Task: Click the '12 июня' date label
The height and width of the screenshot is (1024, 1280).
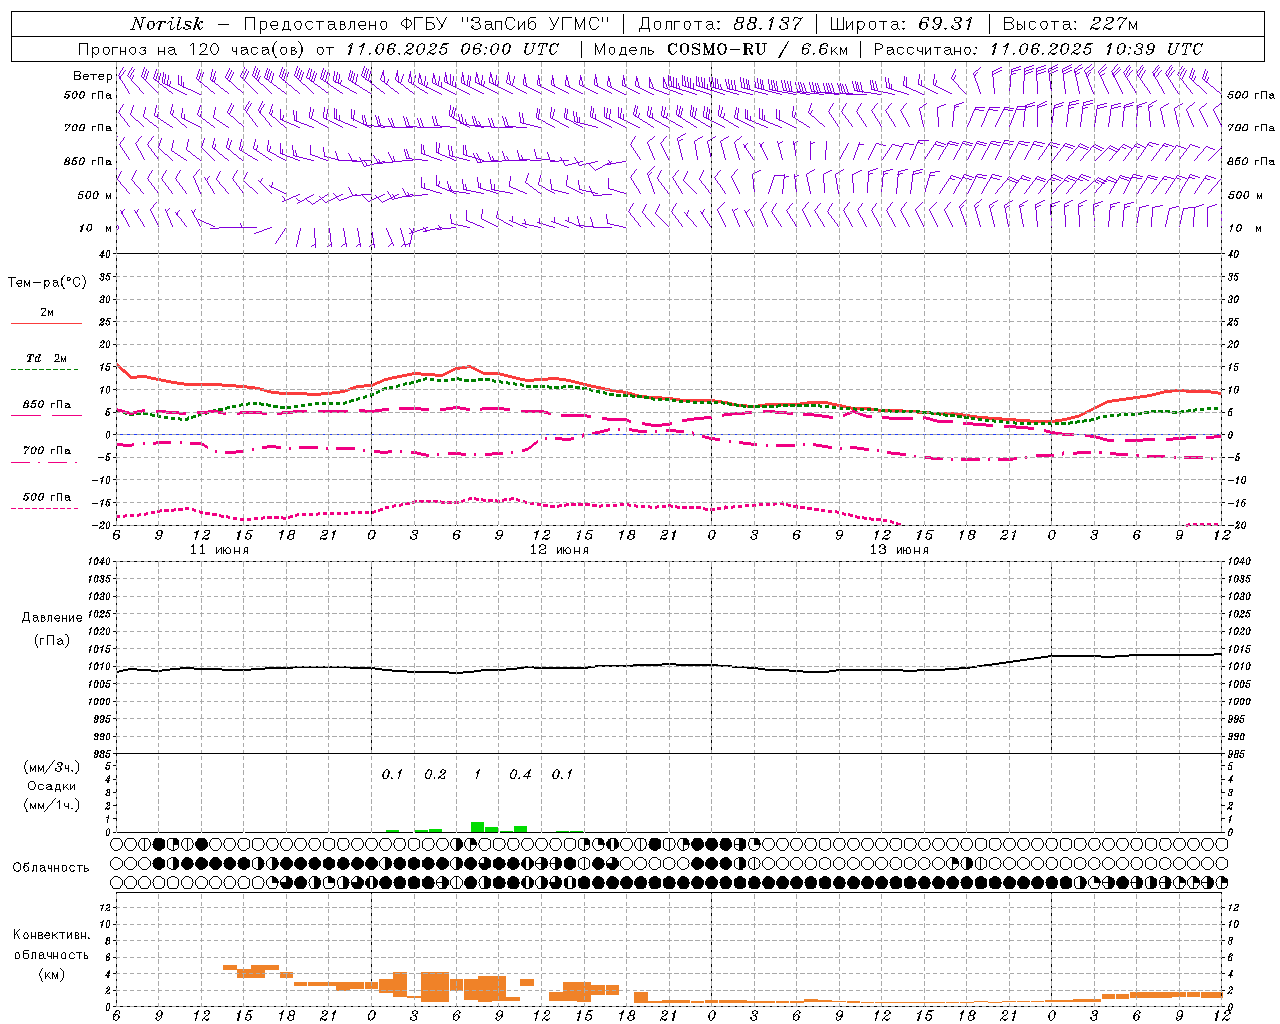Action: 559,550
